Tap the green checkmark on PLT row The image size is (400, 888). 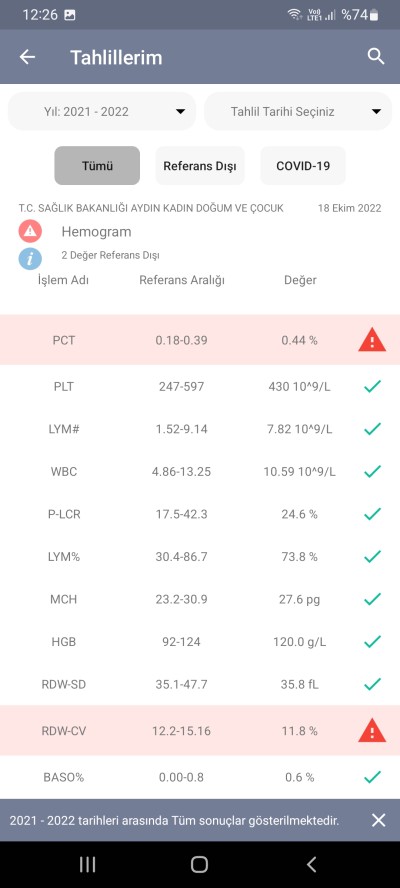point(372,387)
